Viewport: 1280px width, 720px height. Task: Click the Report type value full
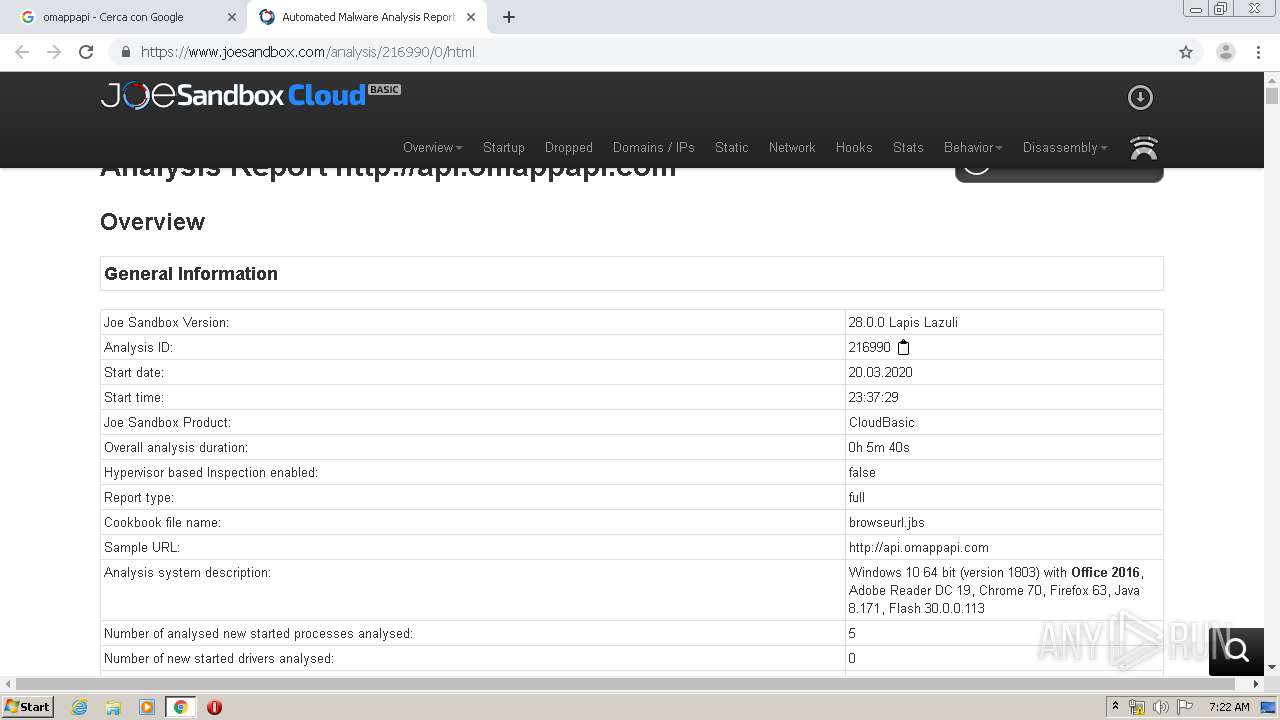857,497
